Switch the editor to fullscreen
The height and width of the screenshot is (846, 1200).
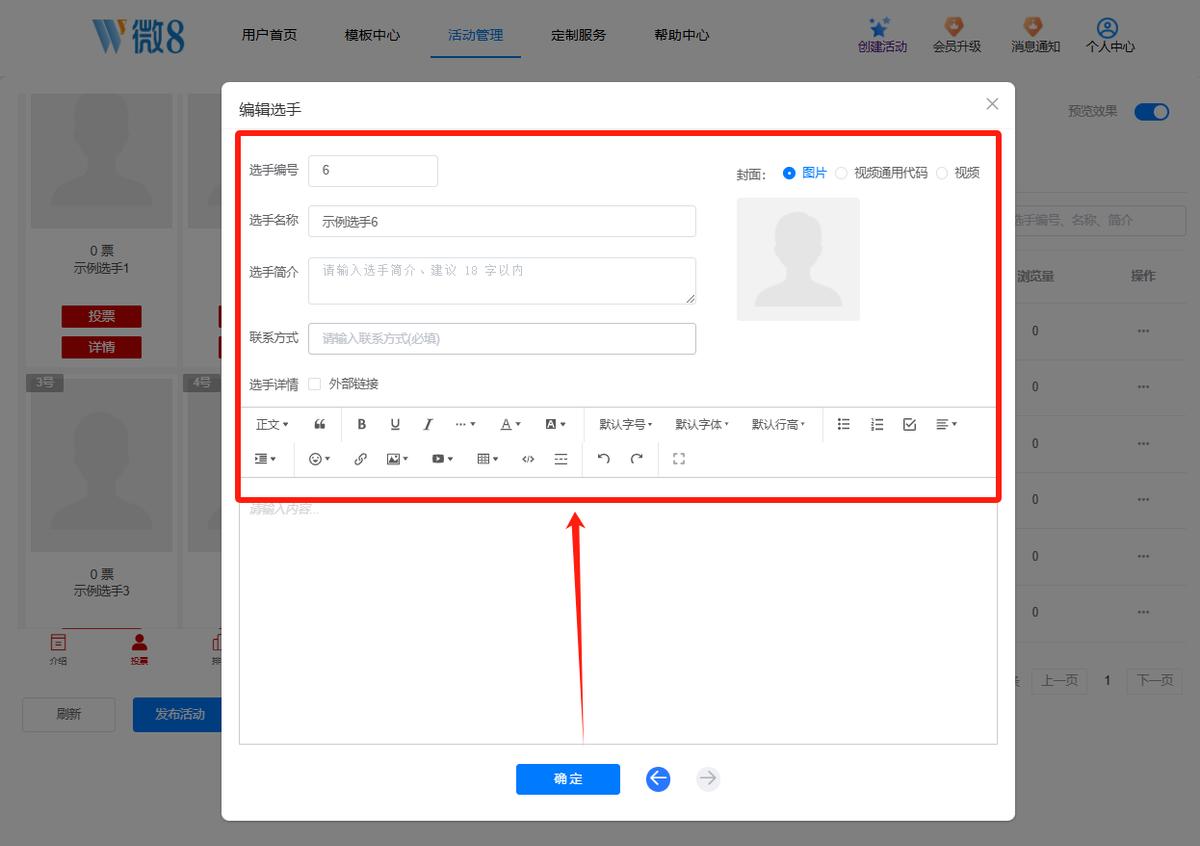[x=679, y=459]
